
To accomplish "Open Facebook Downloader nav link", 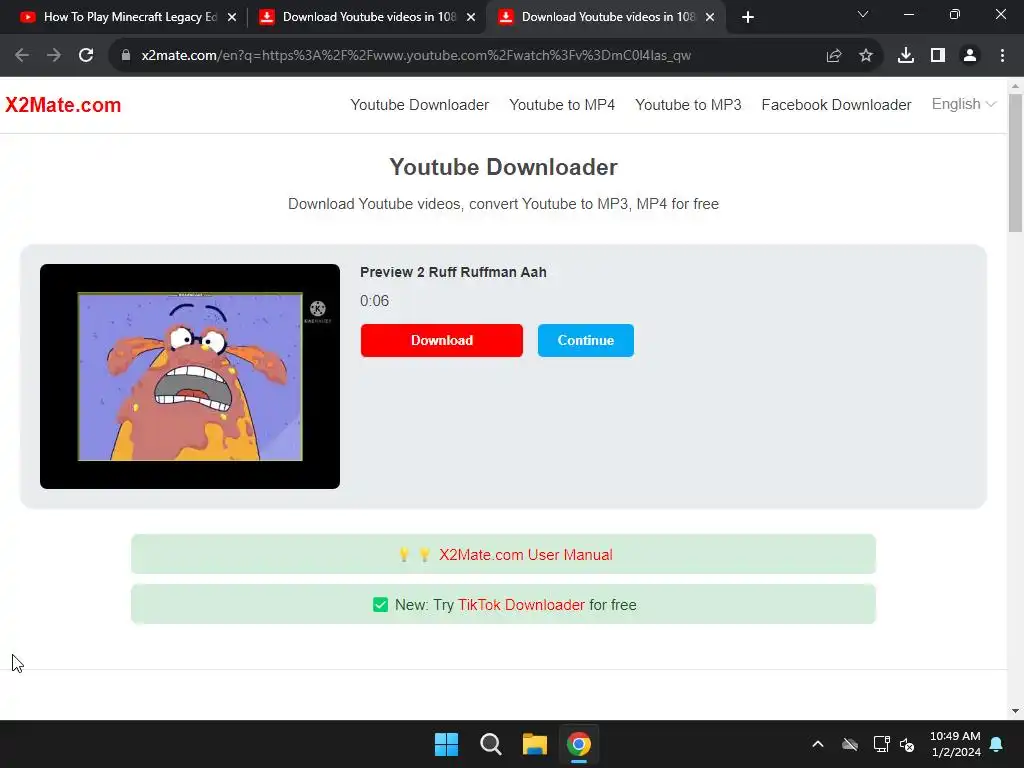I will pos(836,105).
